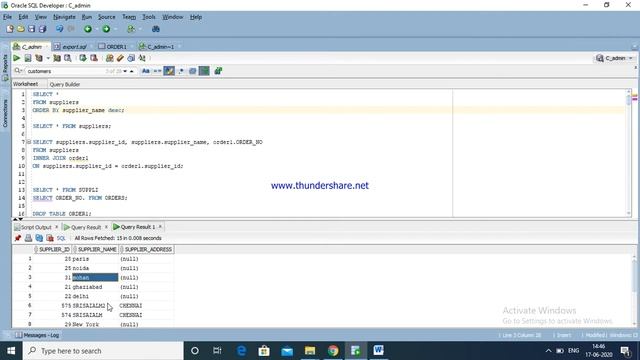Toggle Highlight occurrences in find bar
Screen dimensions: 640x360
[169, 71]
